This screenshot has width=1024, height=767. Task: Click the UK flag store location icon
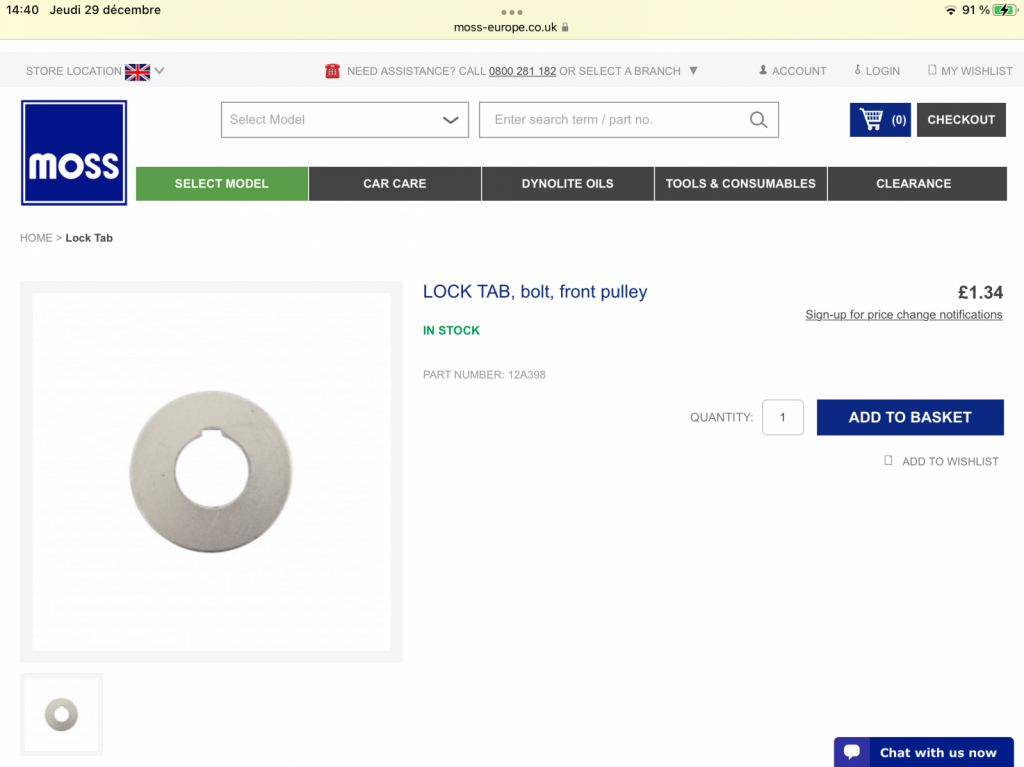[137, 72]
